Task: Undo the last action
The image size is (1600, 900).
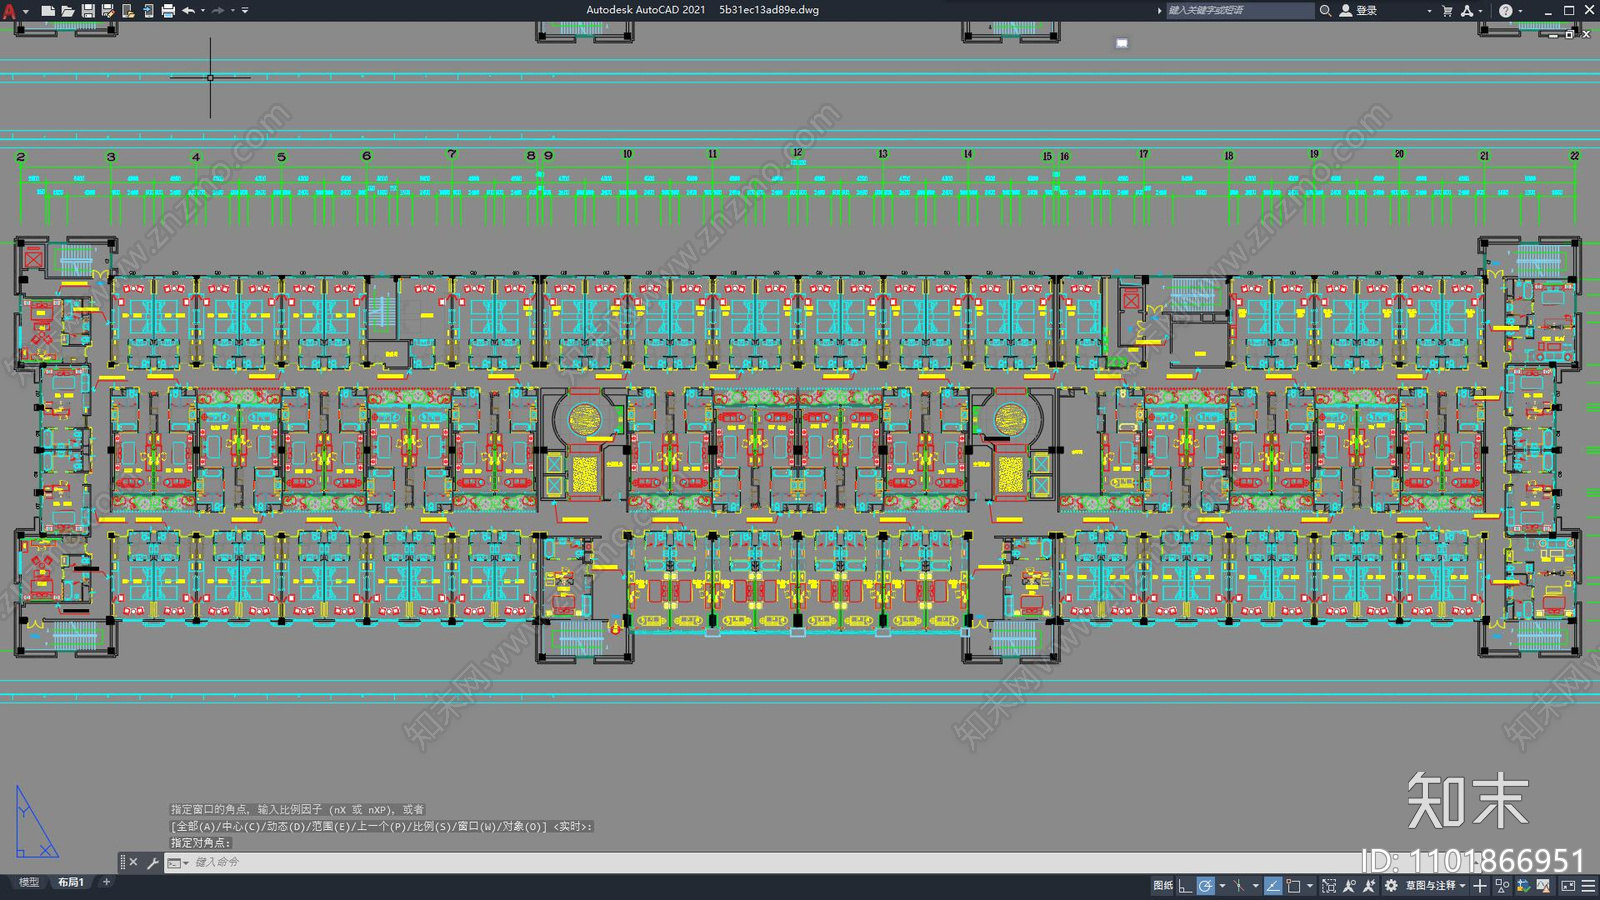Action: [188, 10]
